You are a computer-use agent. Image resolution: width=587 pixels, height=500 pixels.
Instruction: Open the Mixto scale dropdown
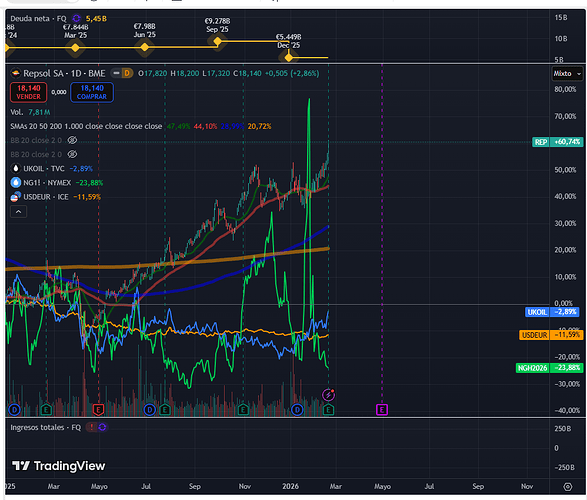568,74
